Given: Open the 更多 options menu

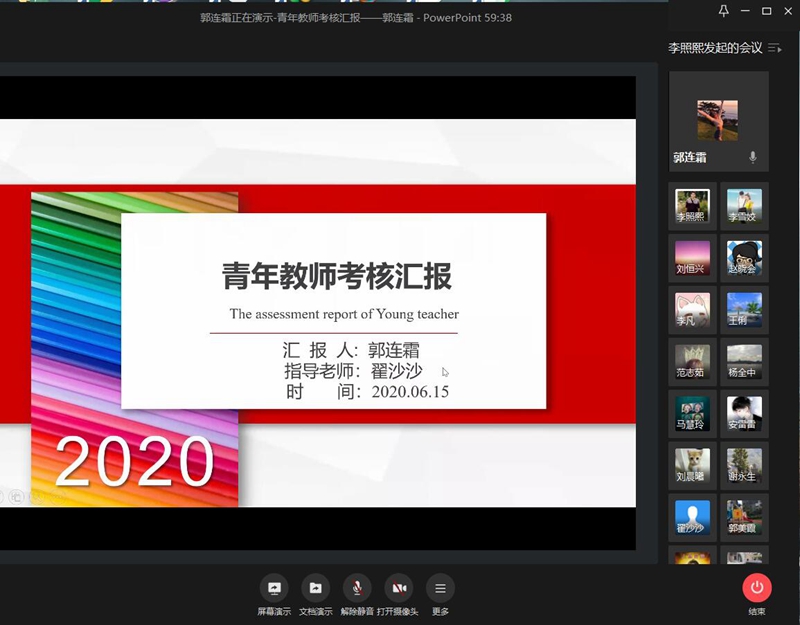Looking at the screenshot, I should [440, 589].
